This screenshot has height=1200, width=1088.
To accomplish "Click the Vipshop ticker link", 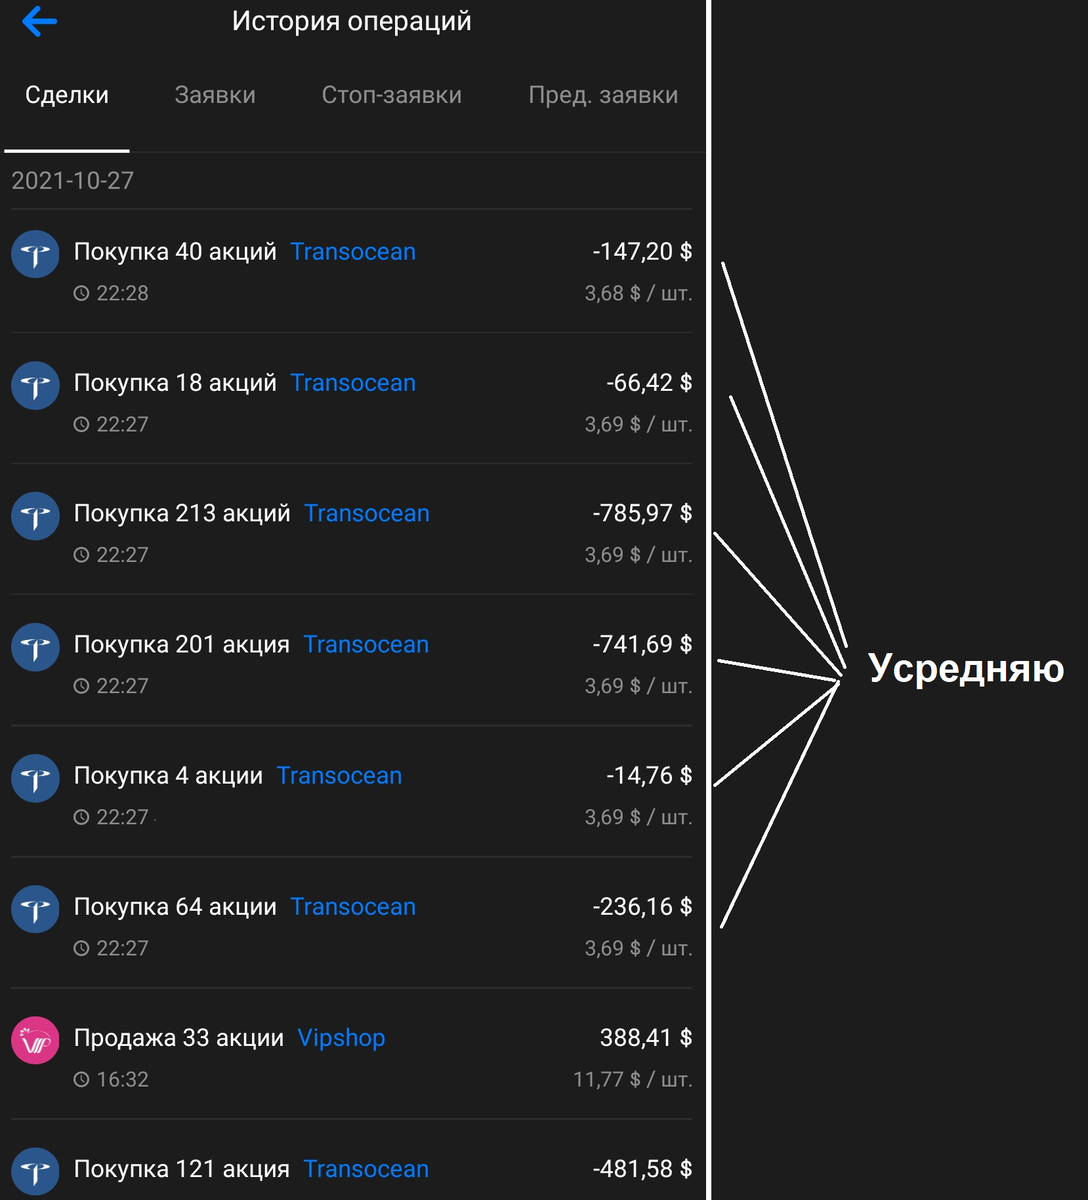I will [341, 1038].
